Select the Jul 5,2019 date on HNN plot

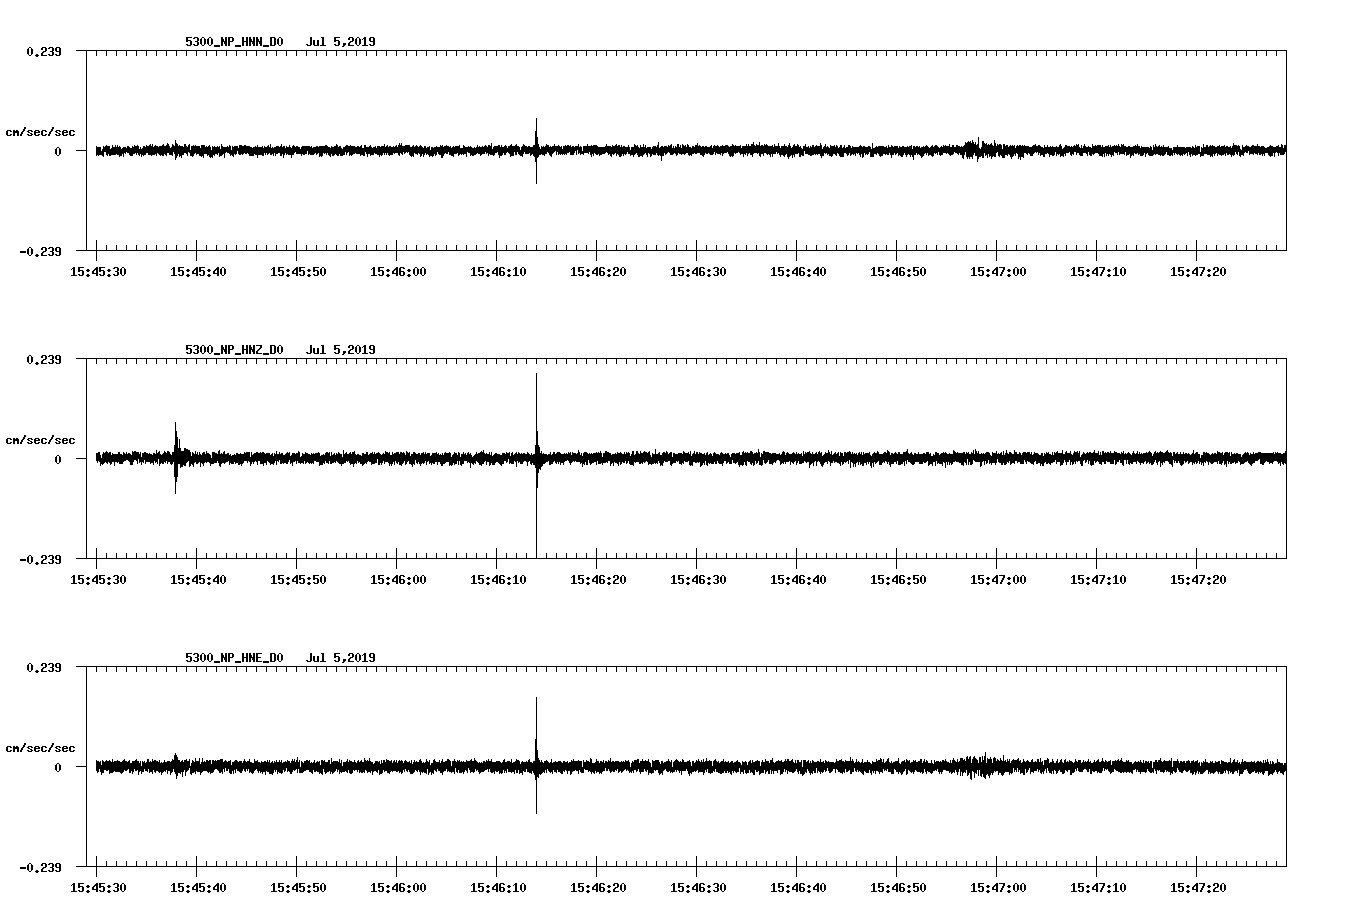pos(341,42)
